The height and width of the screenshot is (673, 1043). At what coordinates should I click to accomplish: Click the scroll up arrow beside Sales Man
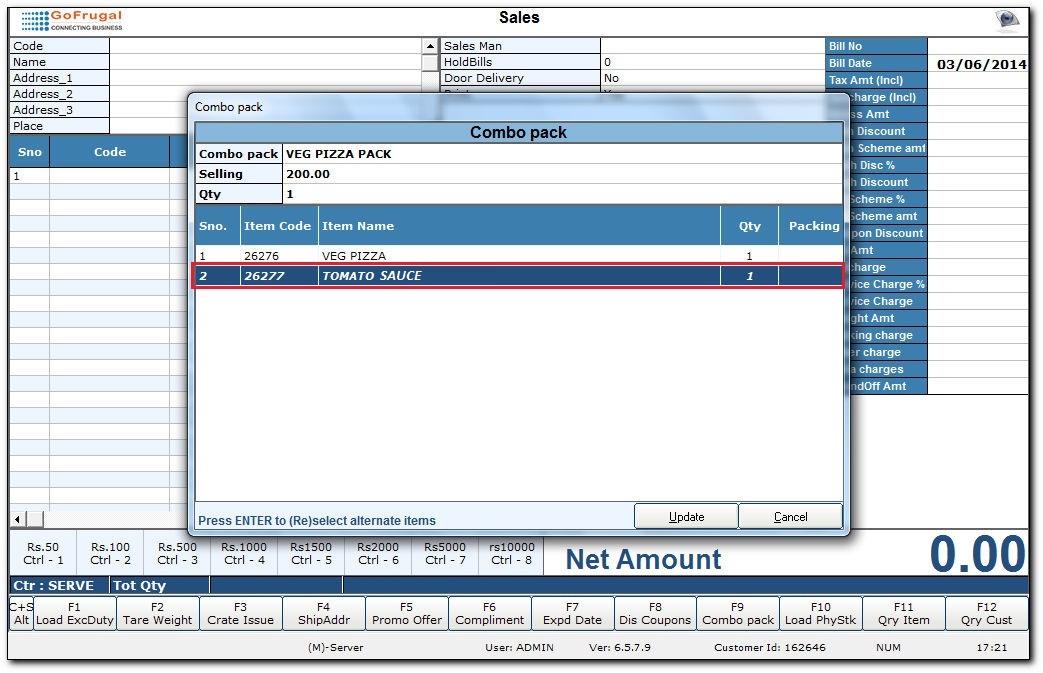tap(430, 46)
